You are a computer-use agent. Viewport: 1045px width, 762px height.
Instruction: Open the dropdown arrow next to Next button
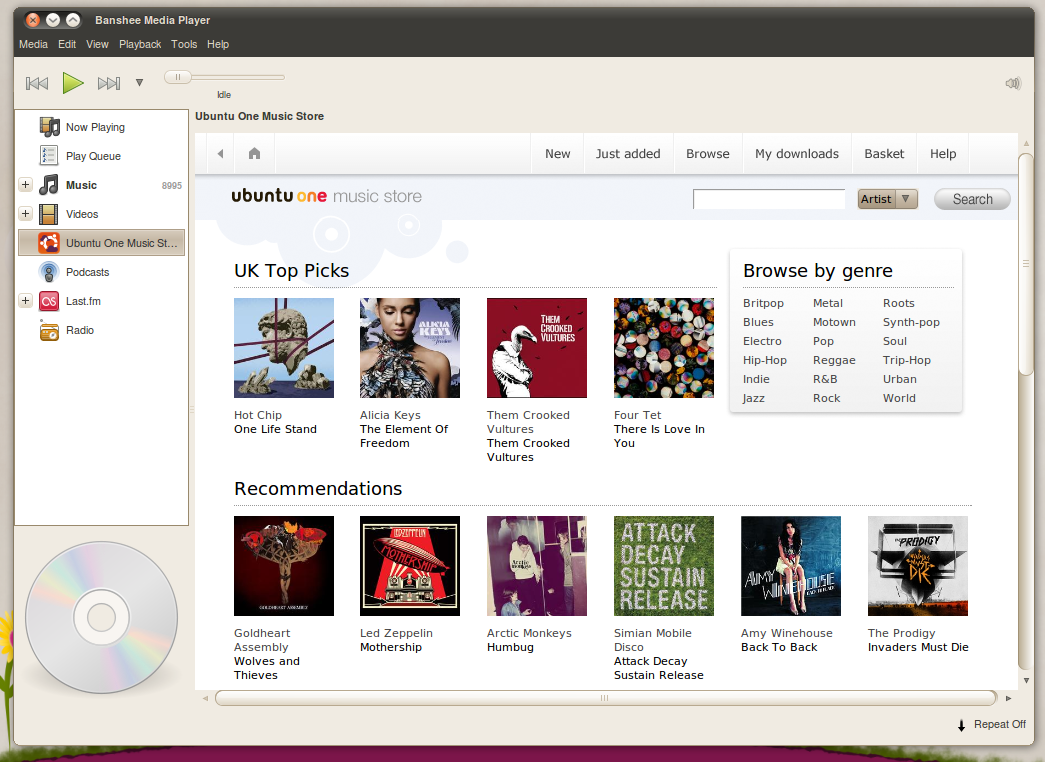139,83
